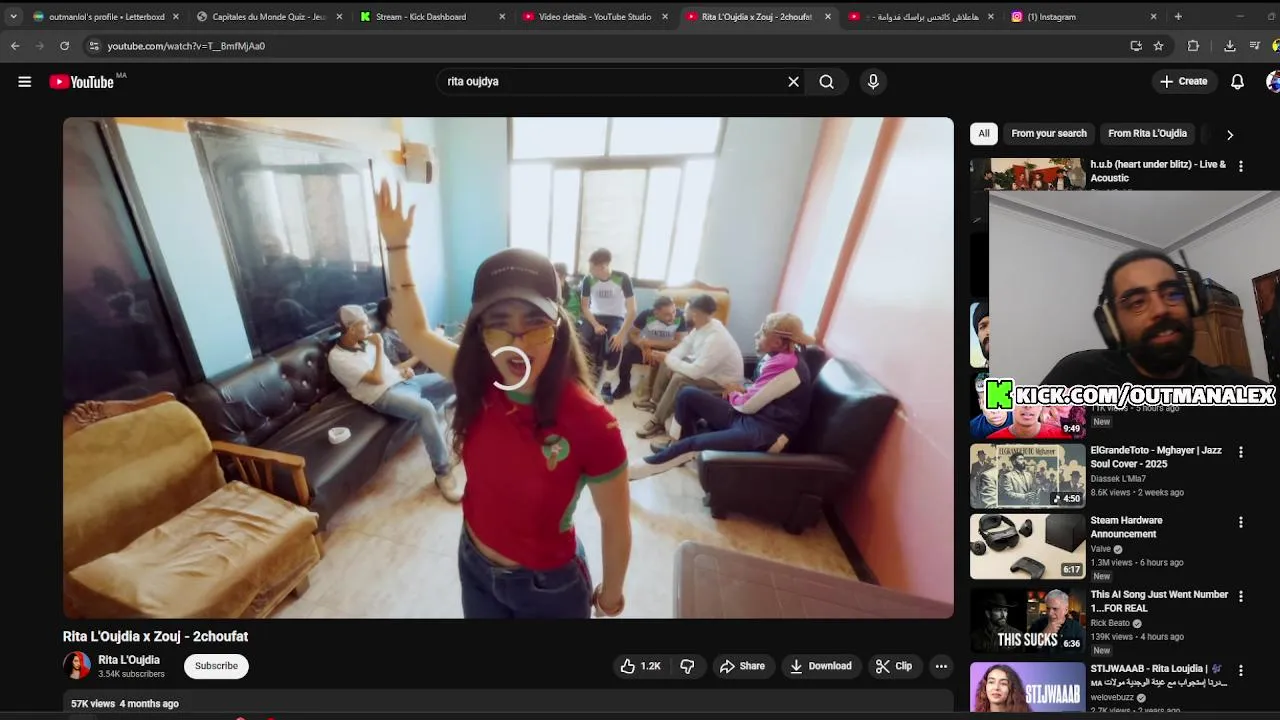Select the From Rita L'Oujdia chip
This screenshot has height=720, width=1280.
click(1147, 134)
